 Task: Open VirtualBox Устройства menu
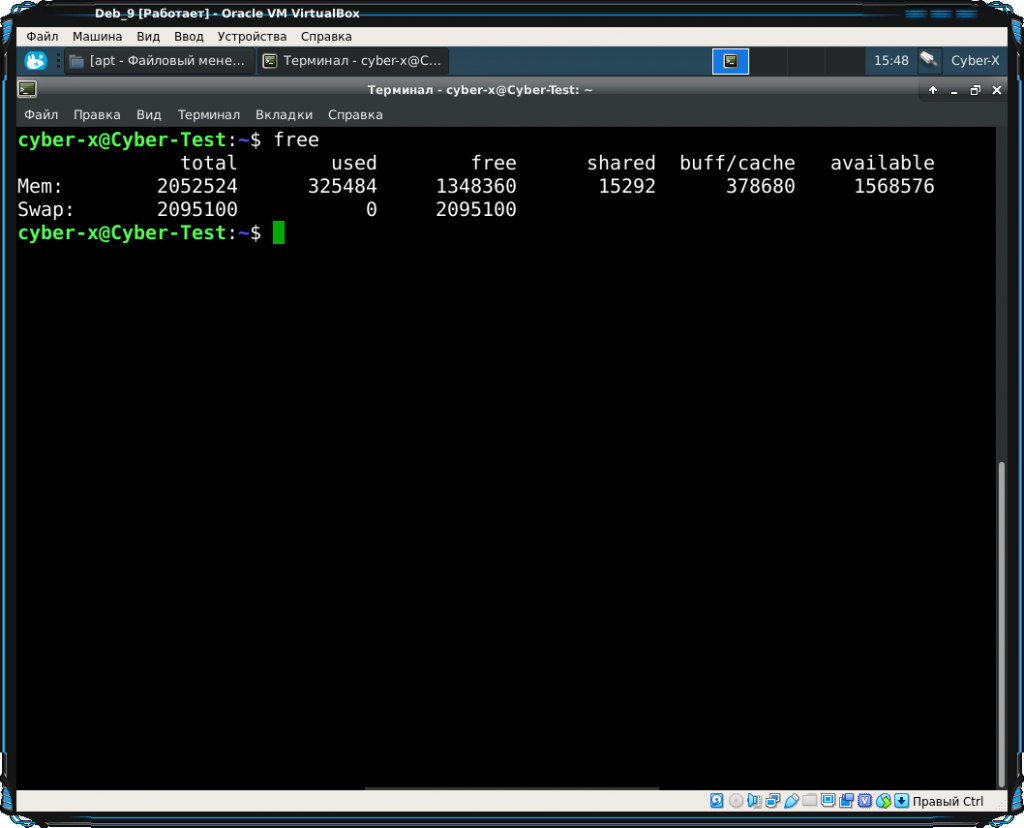[252, 37]
